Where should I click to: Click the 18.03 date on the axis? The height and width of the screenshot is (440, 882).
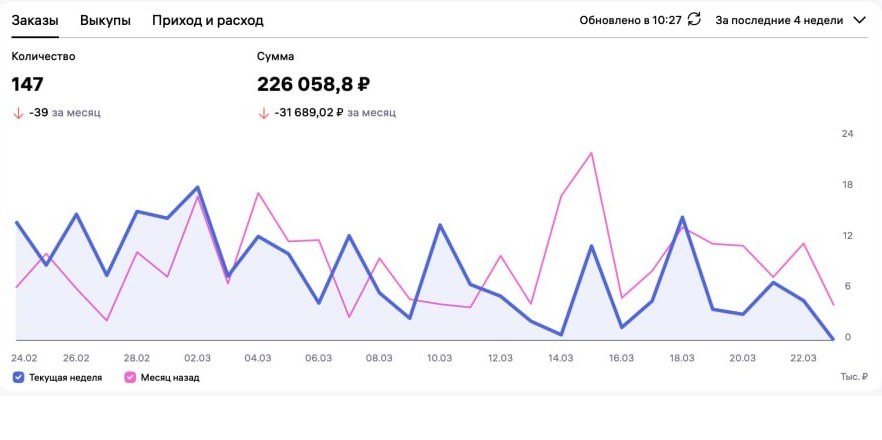coord(682,358)
